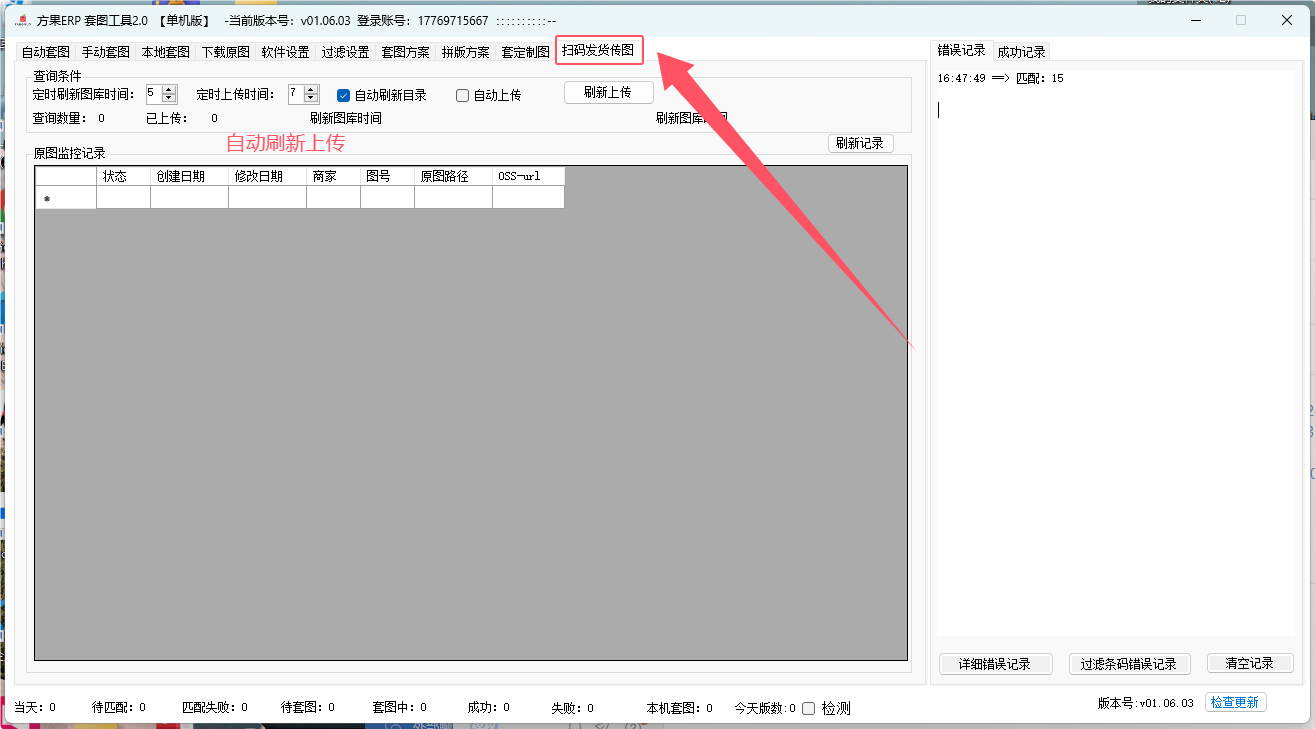Click the 图号 column header

[387, 176]
